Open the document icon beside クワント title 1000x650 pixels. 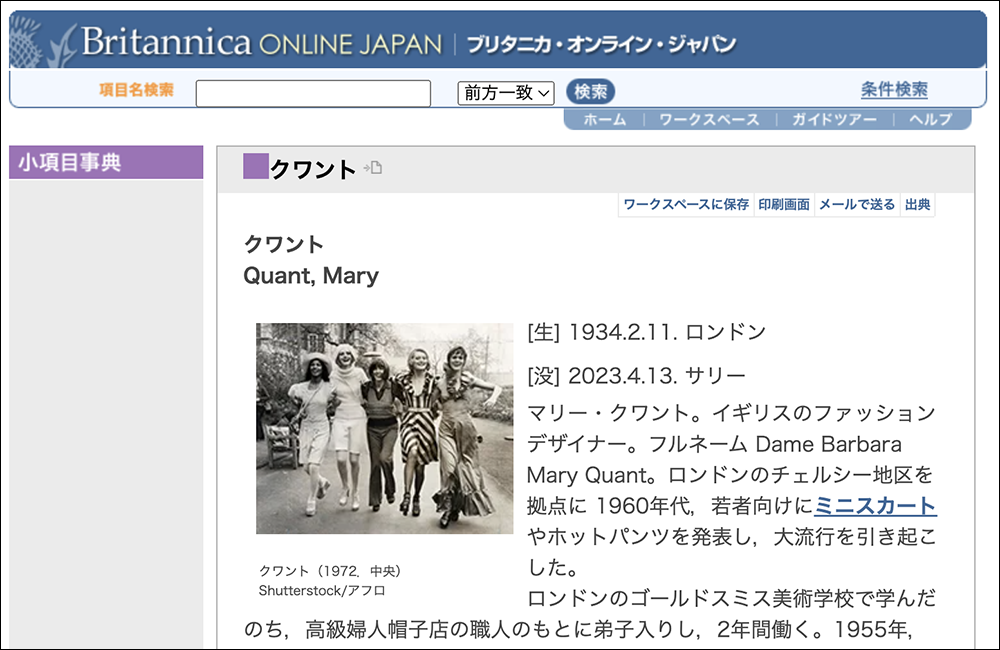point(373,168)
